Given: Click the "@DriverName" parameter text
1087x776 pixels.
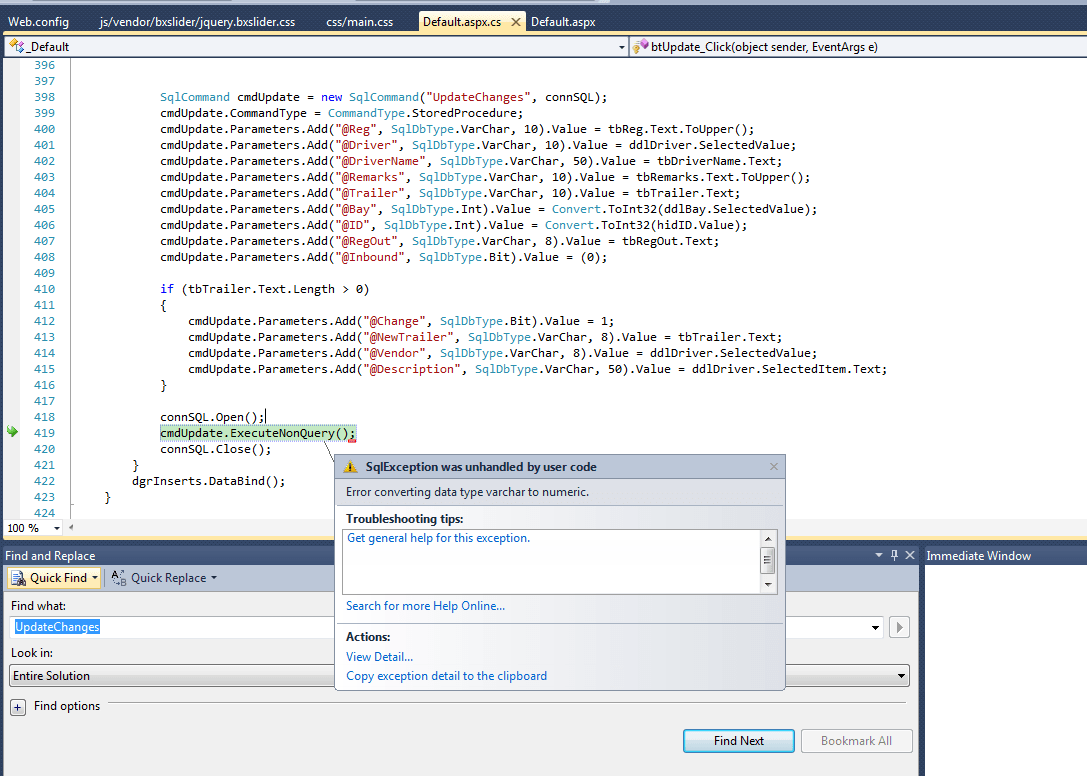Looking at the screenshot, I should pyautogui.click(x=380, y=161).
